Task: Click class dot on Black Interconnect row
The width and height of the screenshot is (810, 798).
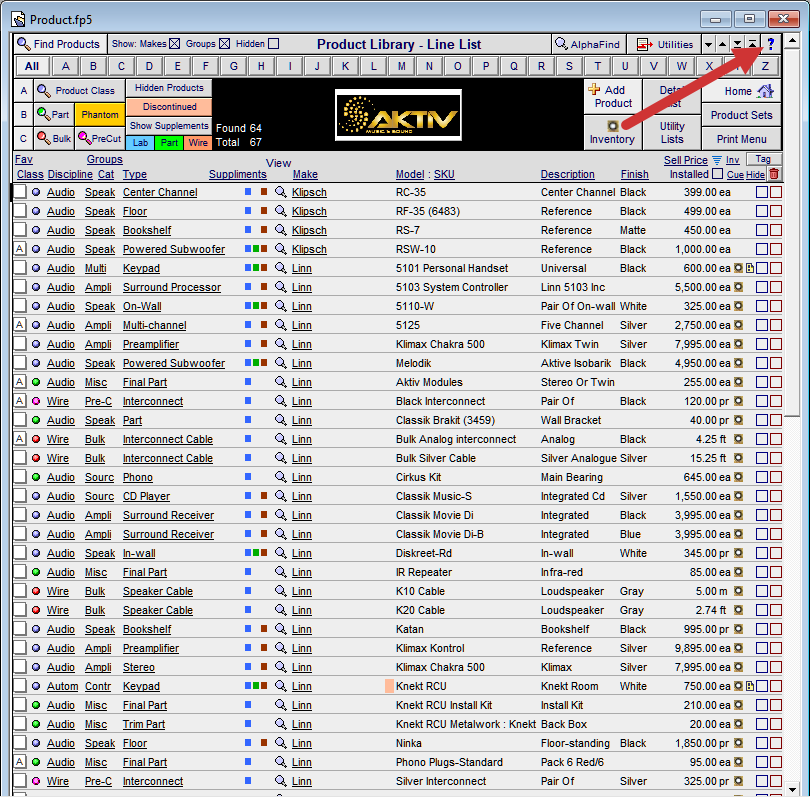Action: pyautogui.click(x=36, y=401)
